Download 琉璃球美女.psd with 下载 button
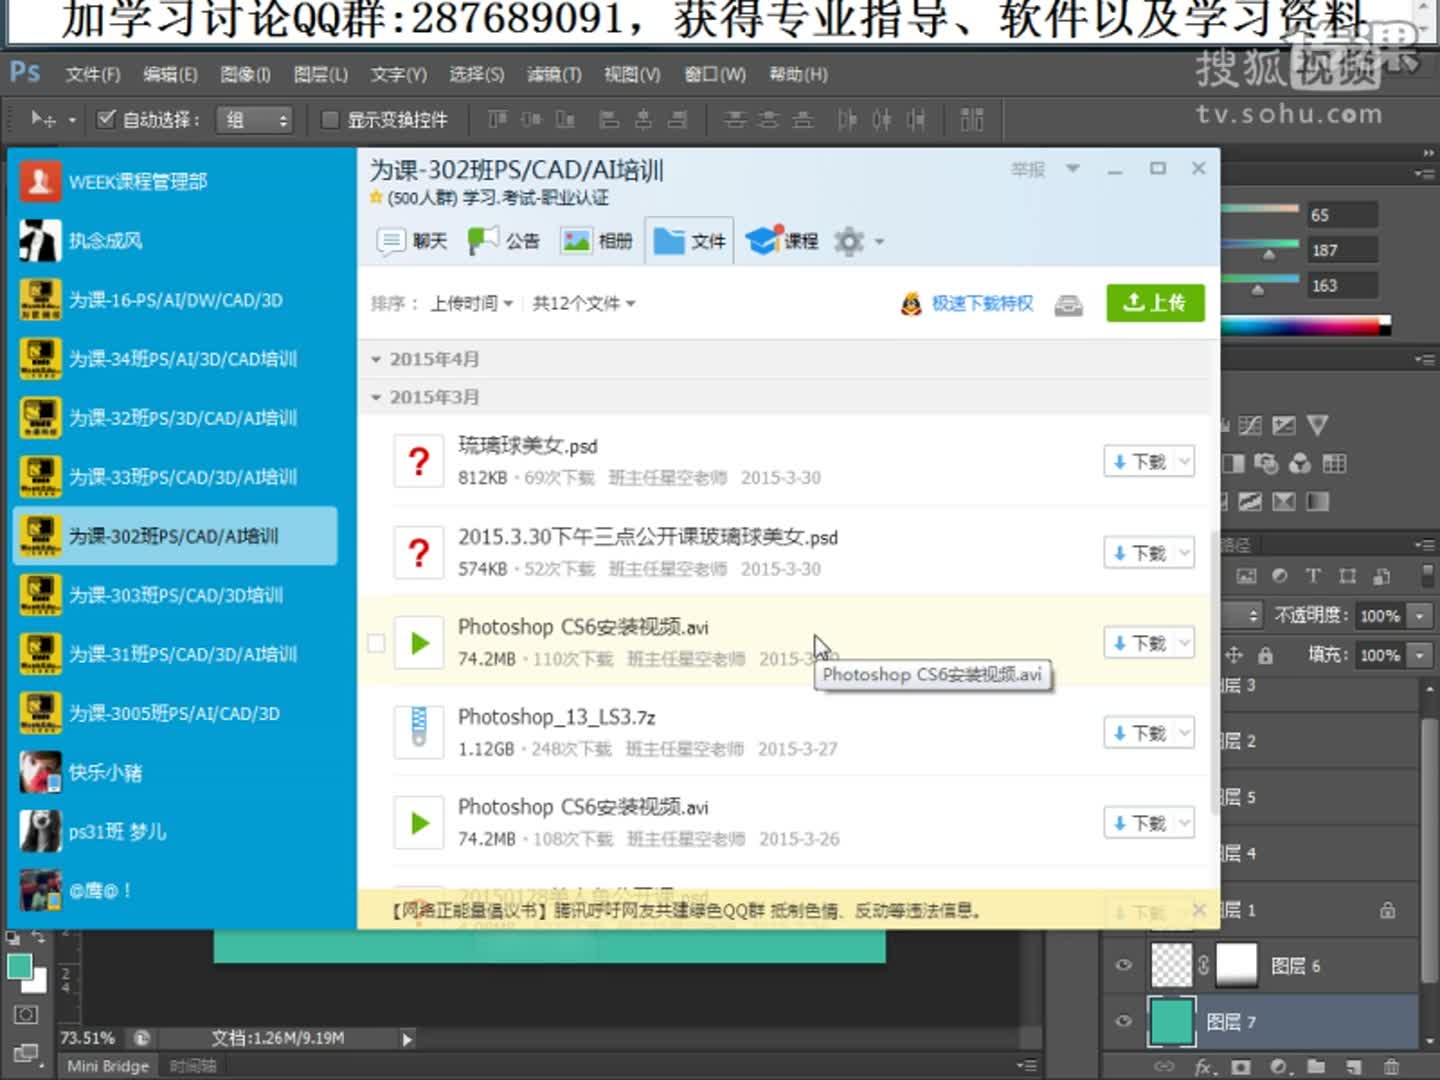 (x=1139, y=462)
